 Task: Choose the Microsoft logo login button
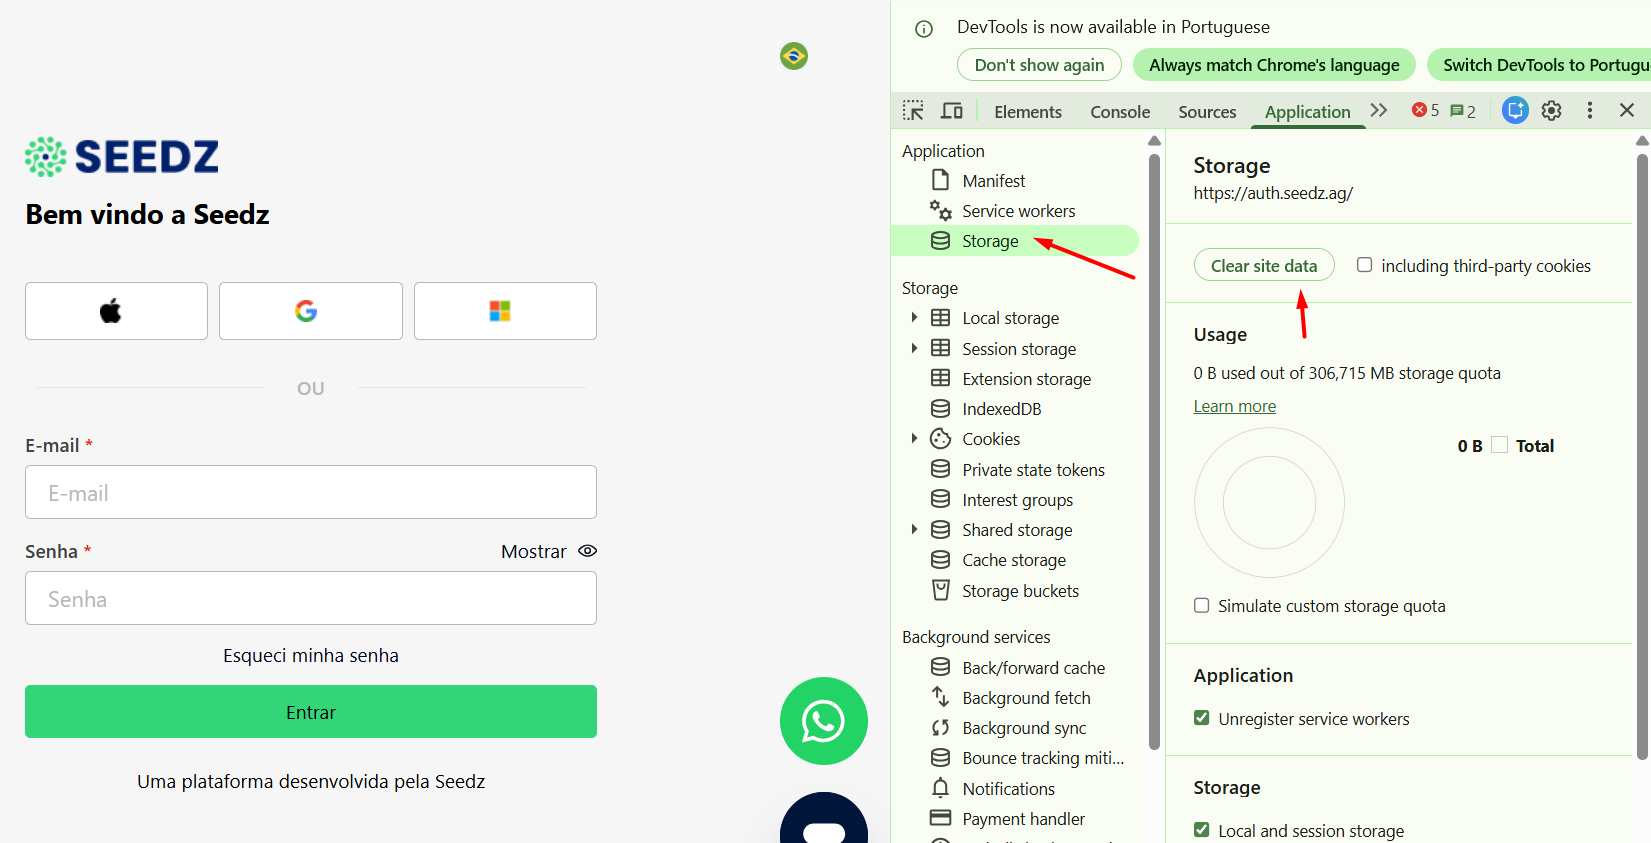[504, 311]
